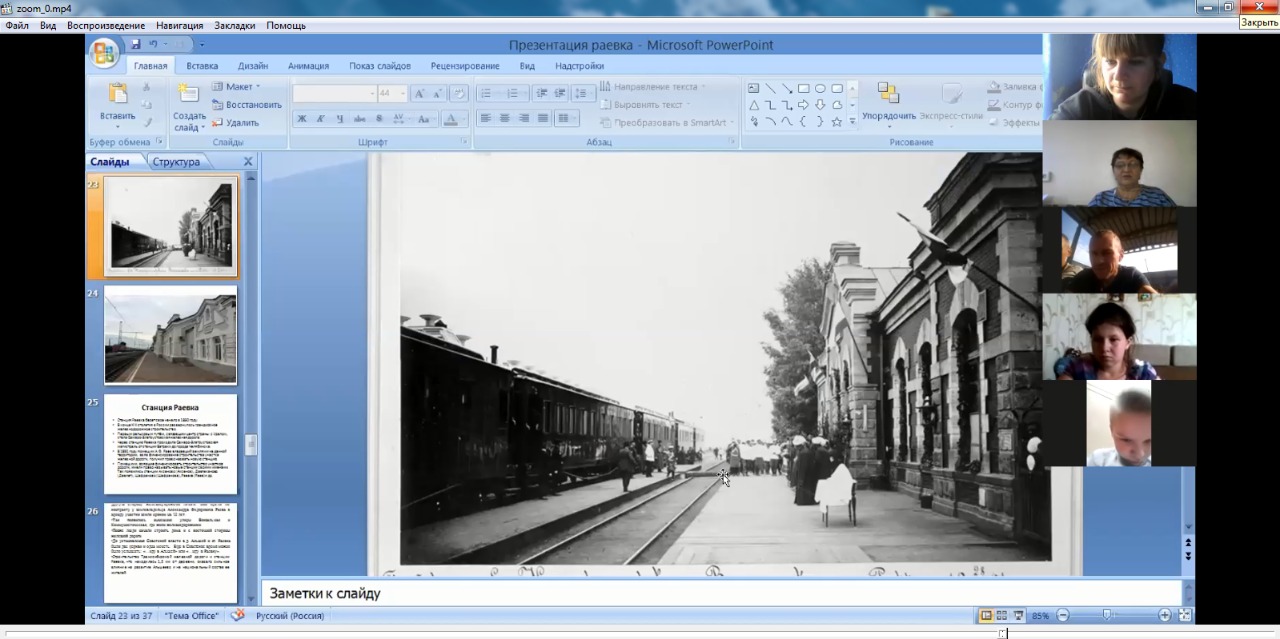Toggle bold (Ж) formatting
The width and height of the screenshot is (1280, 639).
pyautogui.click(x=302, y=119)
